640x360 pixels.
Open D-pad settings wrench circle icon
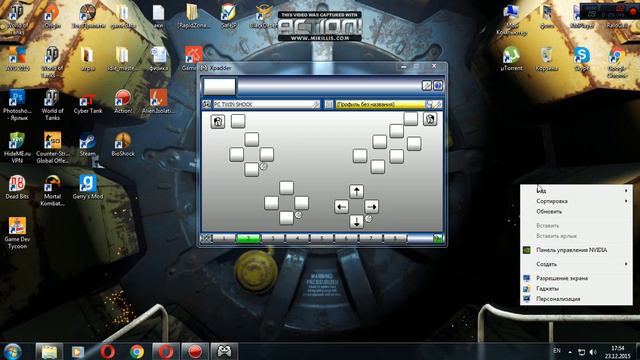[369, 219]
